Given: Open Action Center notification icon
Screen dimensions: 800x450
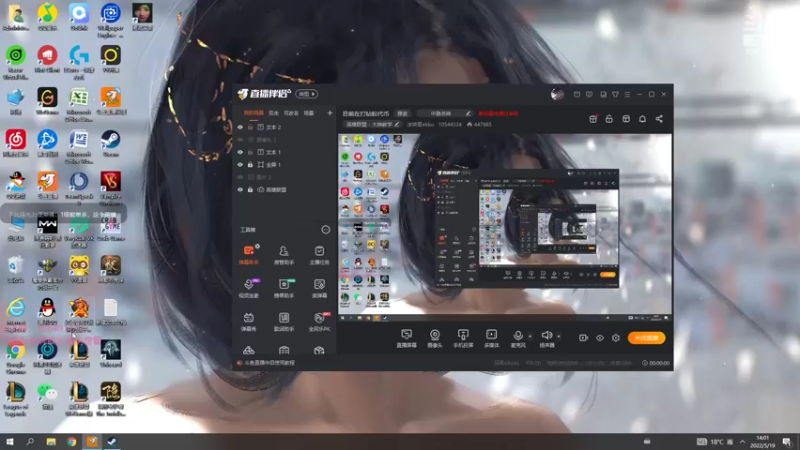Looking at the screenshot, I should tap(787, 442).
